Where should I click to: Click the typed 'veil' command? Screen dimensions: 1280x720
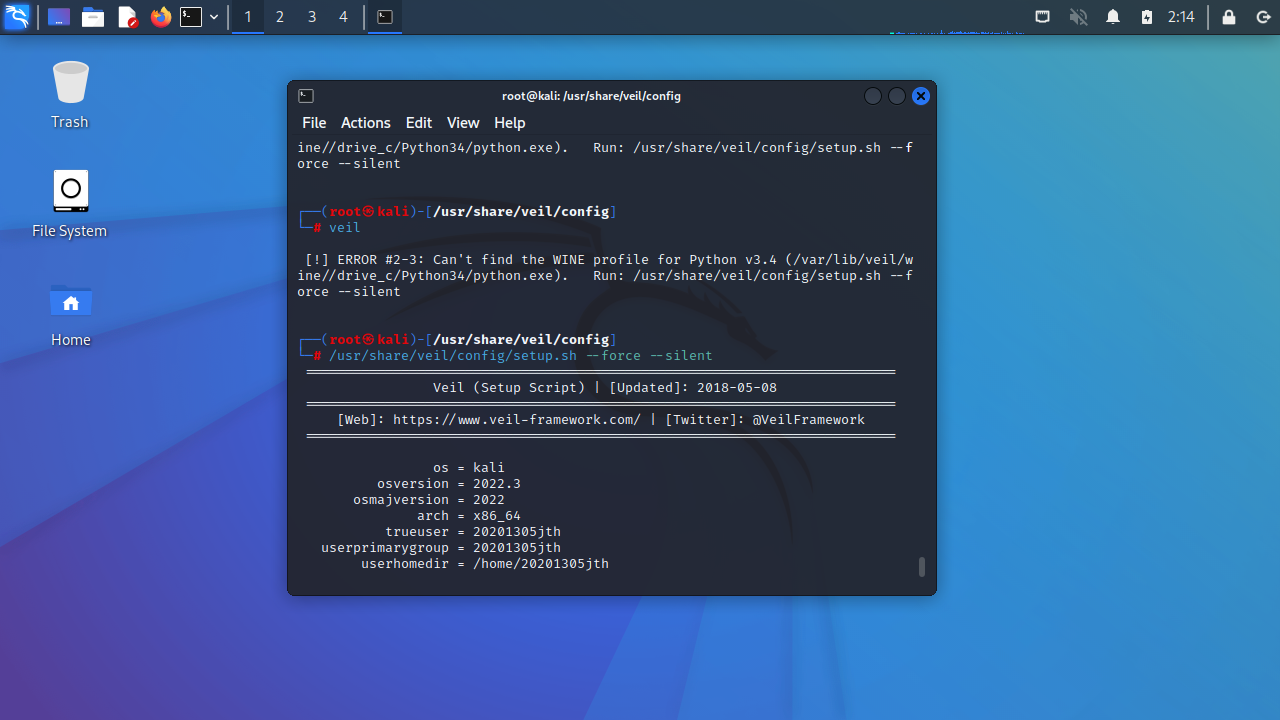point(345,228)
